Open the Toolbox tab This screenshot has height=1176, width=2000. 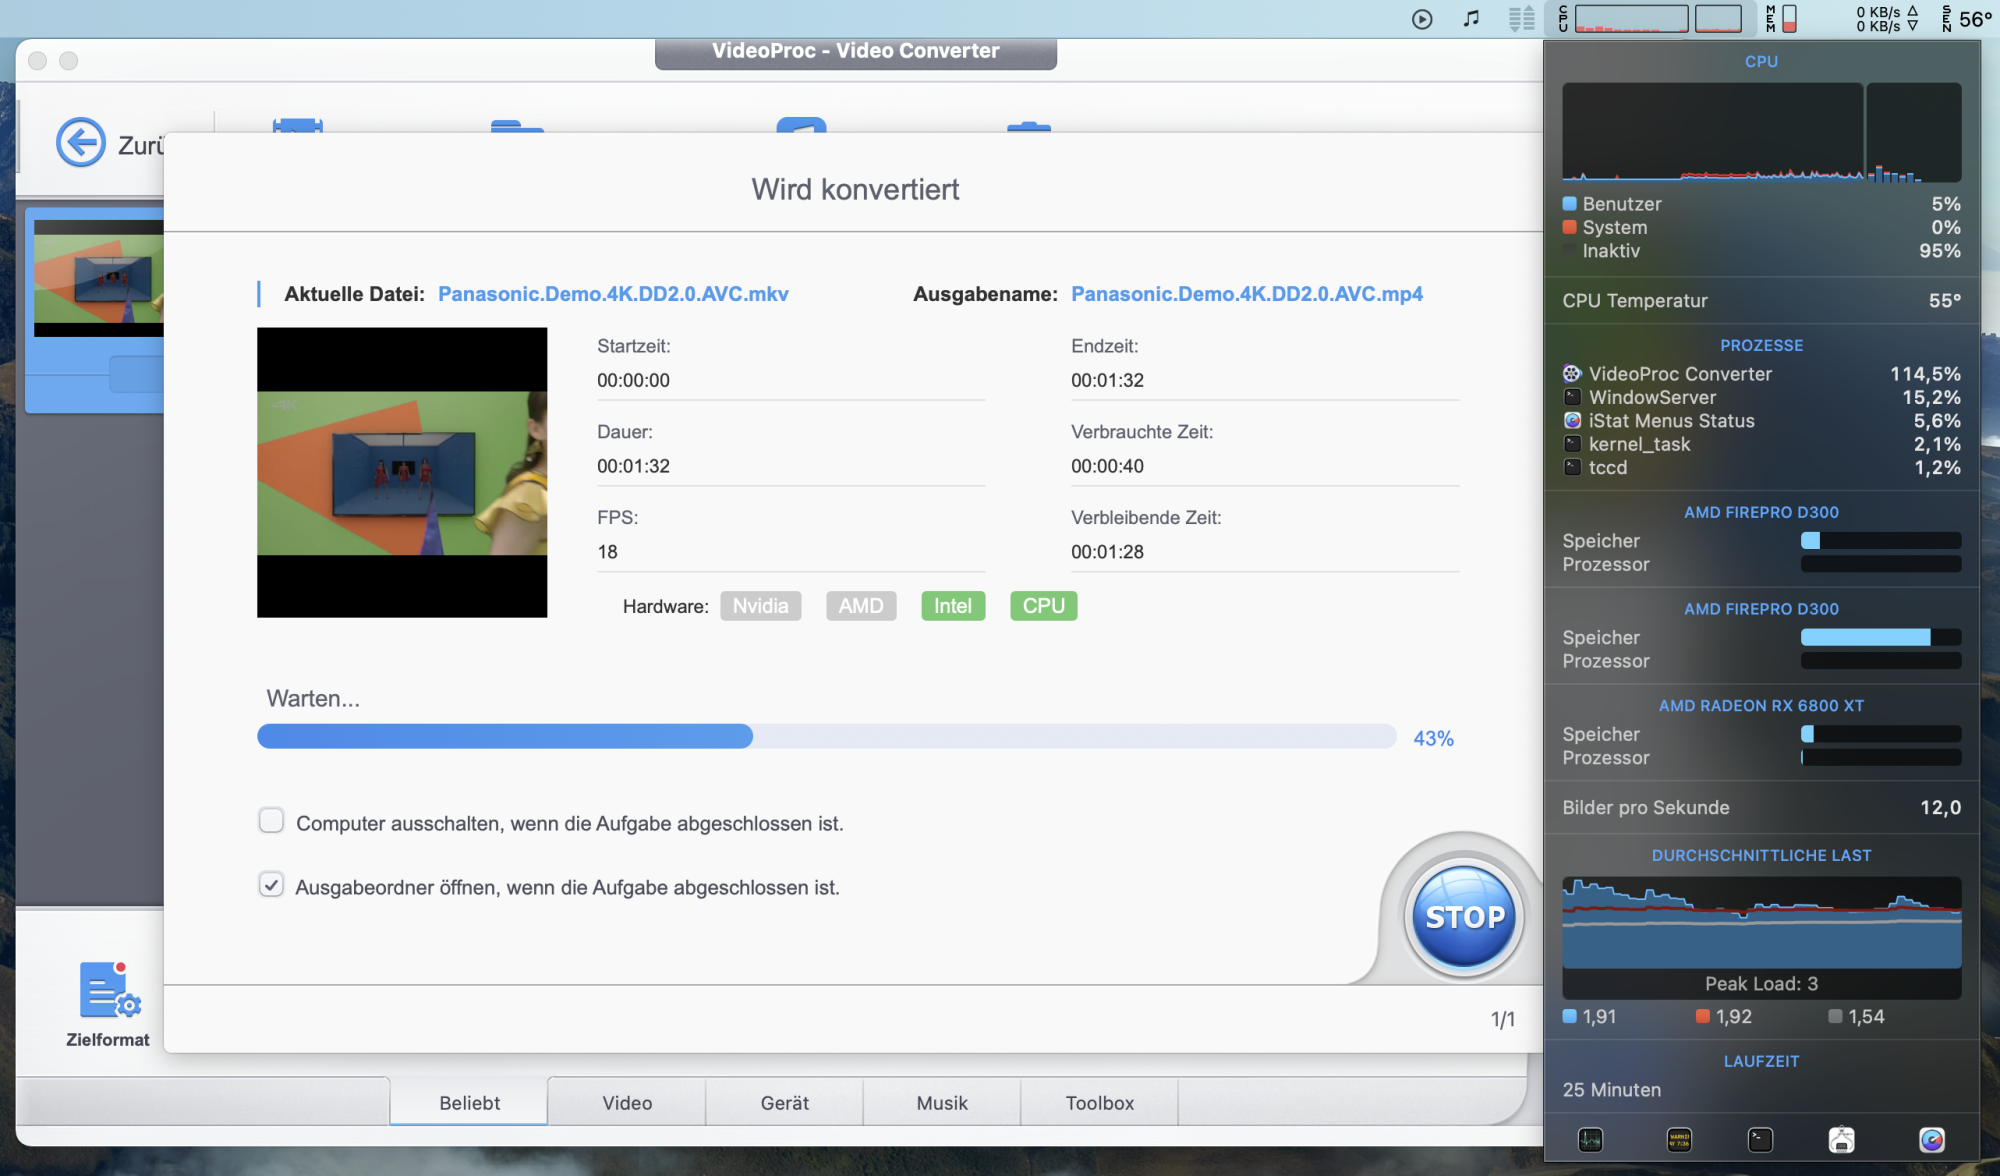[x=1099, y=1102]
